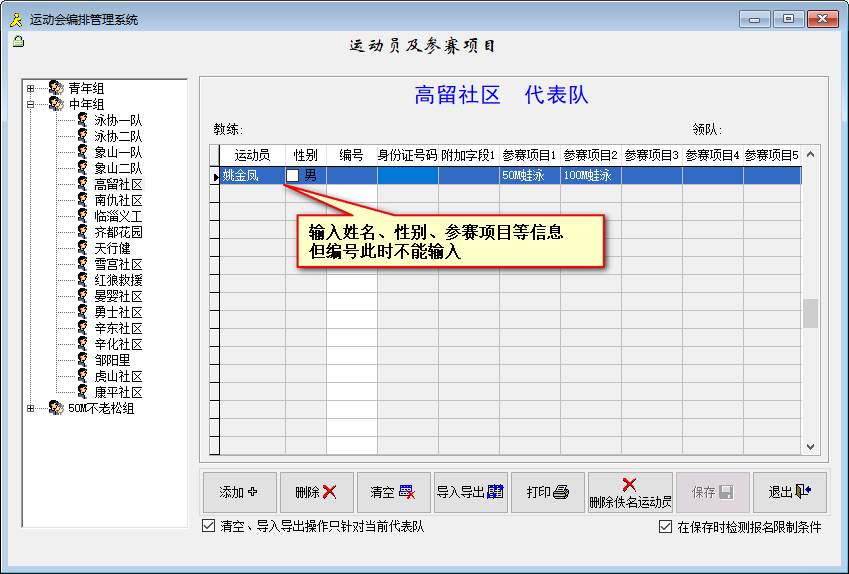This screenshot has width=849, height=574.
Task: Toggle 在保存时检测报名限制条件 checkbox
Action: 666,527
